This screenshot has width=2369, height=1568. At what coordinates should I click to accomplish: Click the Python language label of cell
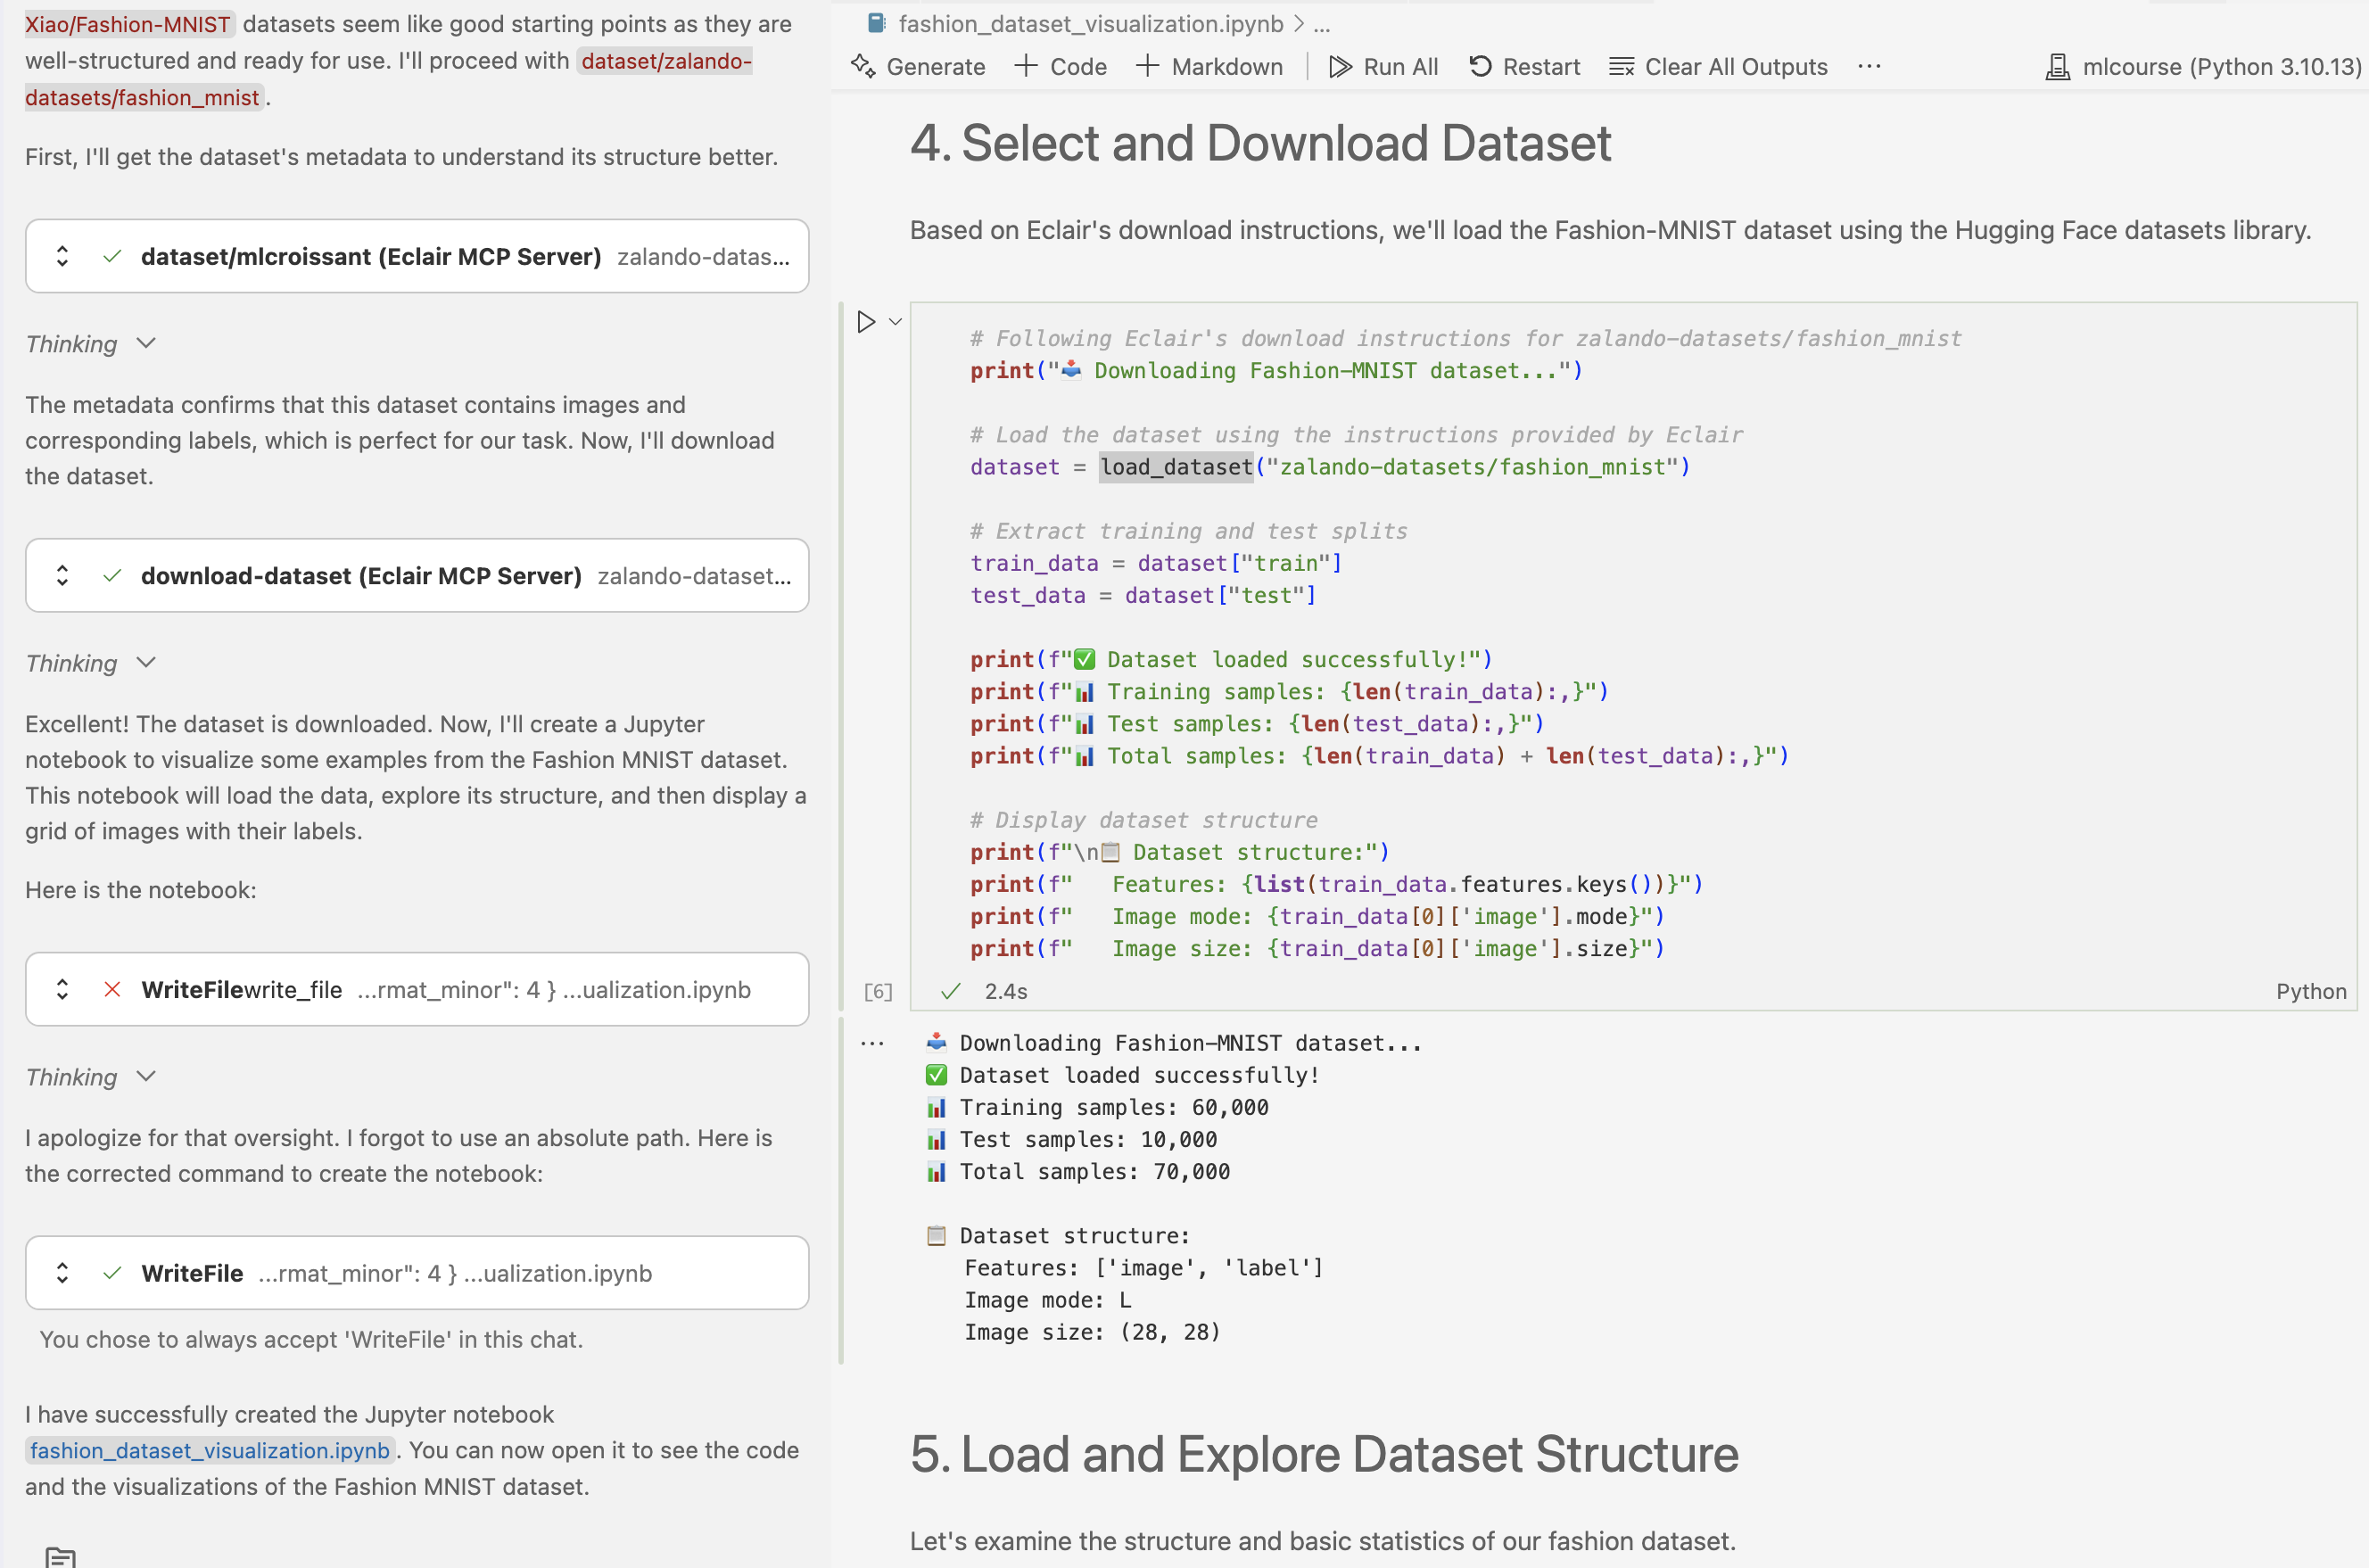click(x=2310, y=991)
